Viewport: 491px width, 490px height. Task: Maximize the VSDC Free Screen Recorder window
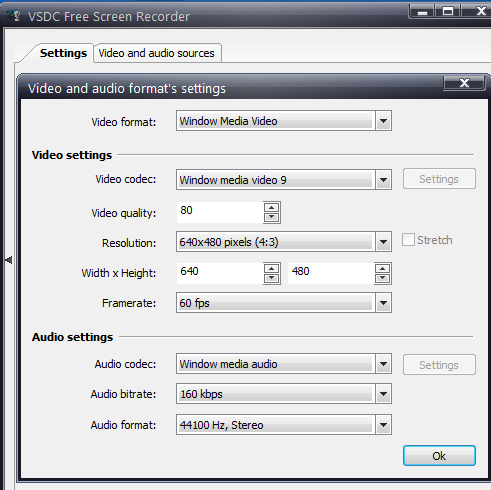point(447,11)
